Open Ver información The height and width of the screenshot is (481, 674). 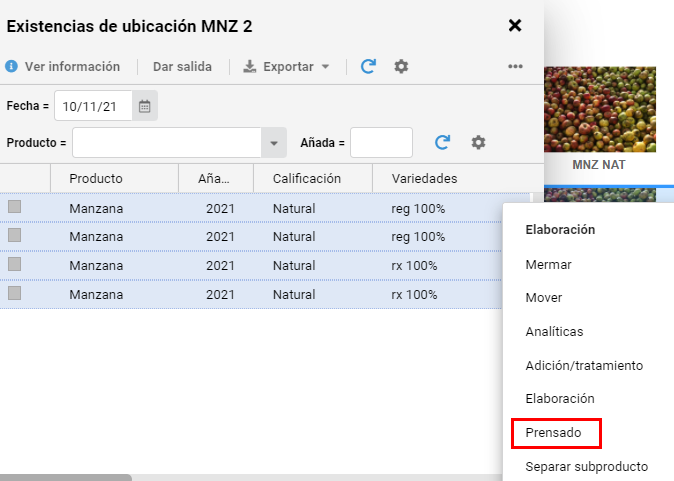pos(72,67)
